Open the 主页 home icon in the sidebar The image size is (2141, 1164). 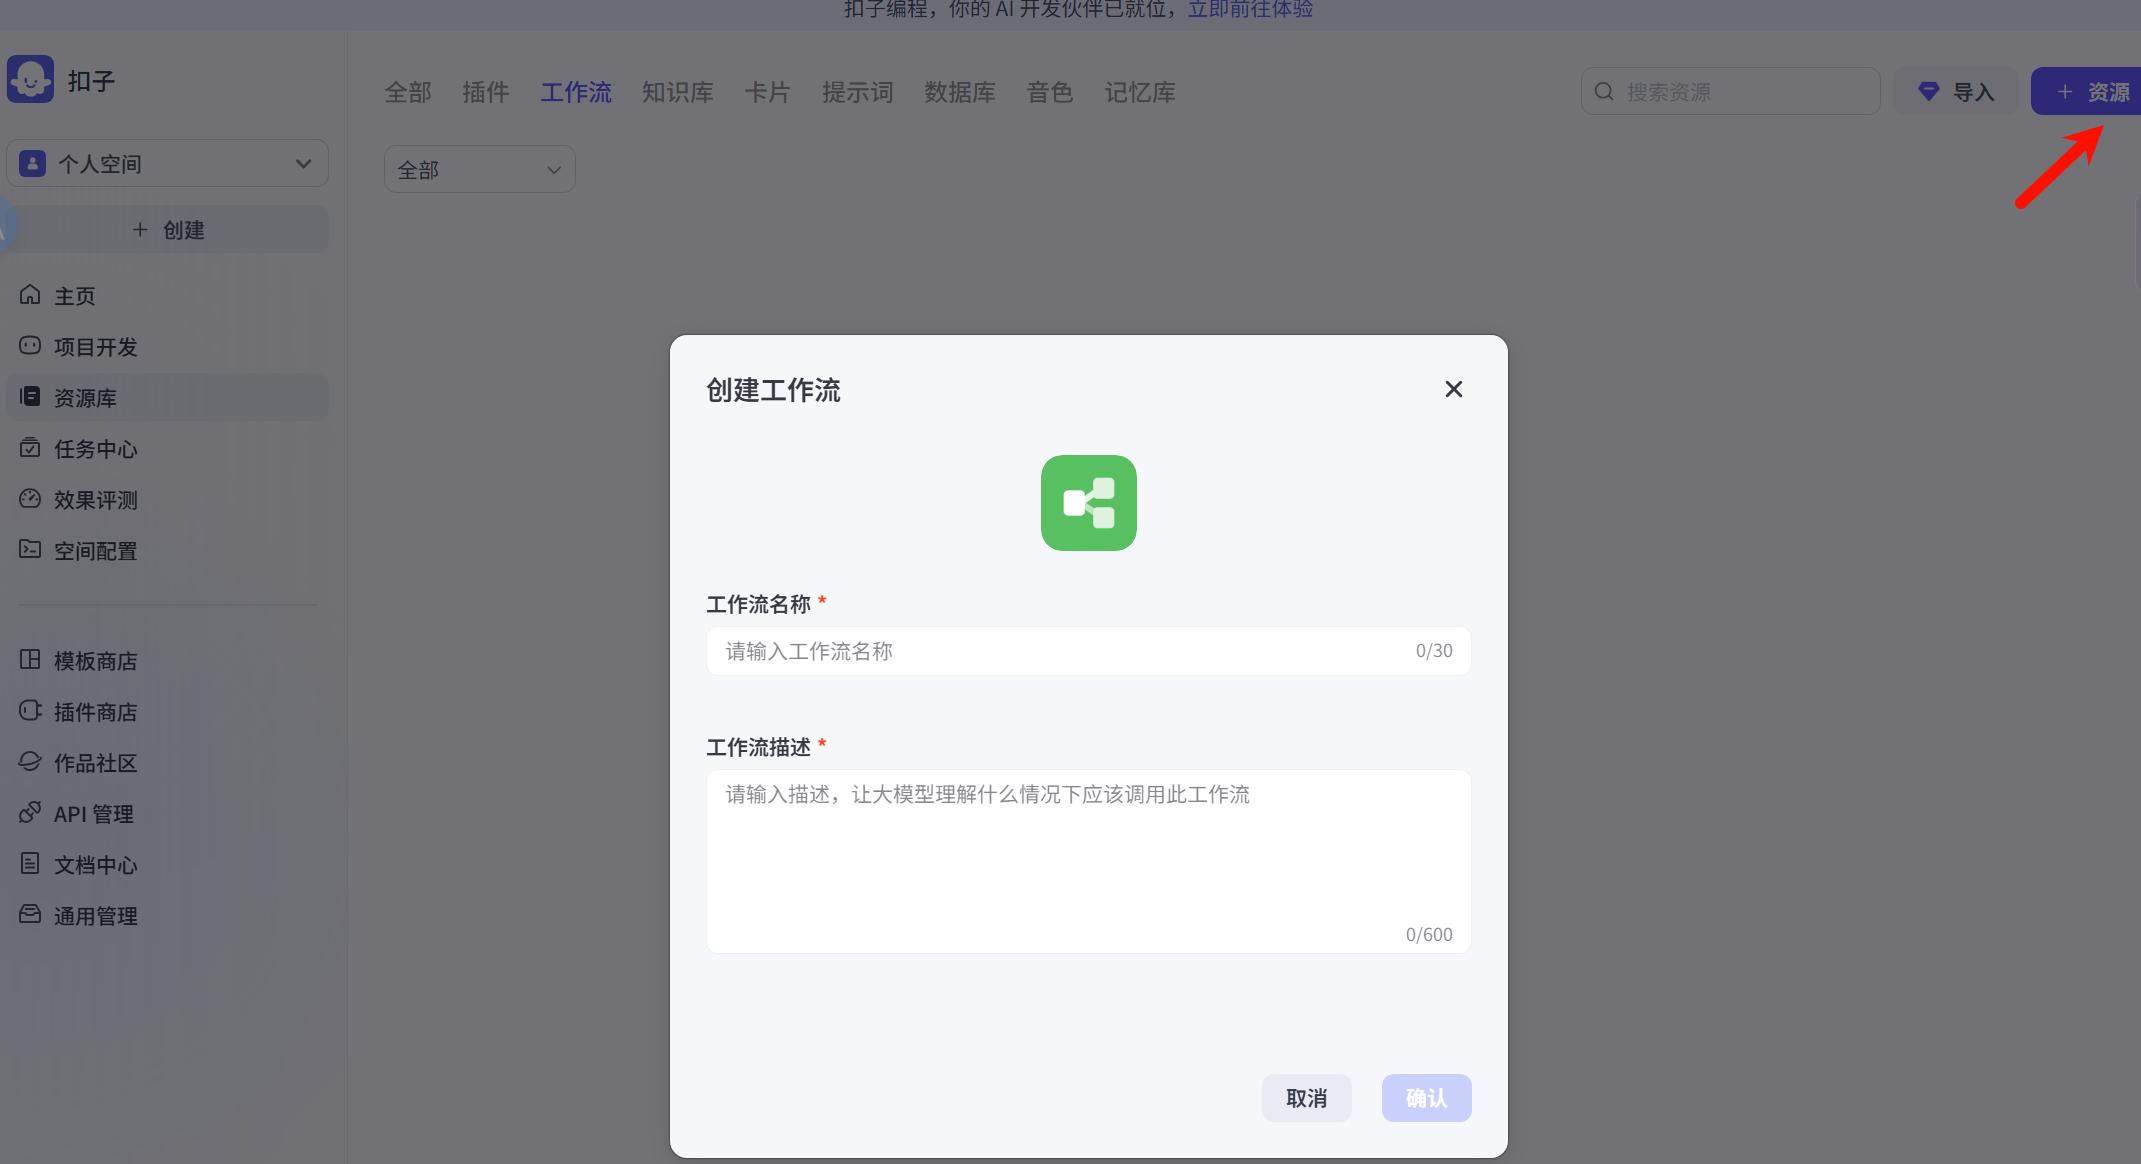click(x=30, y=295)
